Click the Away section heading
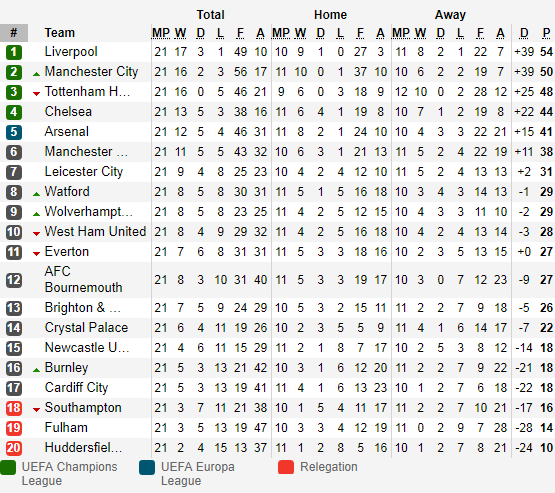This screenshot has width=555, height=493. click(450, 15)
